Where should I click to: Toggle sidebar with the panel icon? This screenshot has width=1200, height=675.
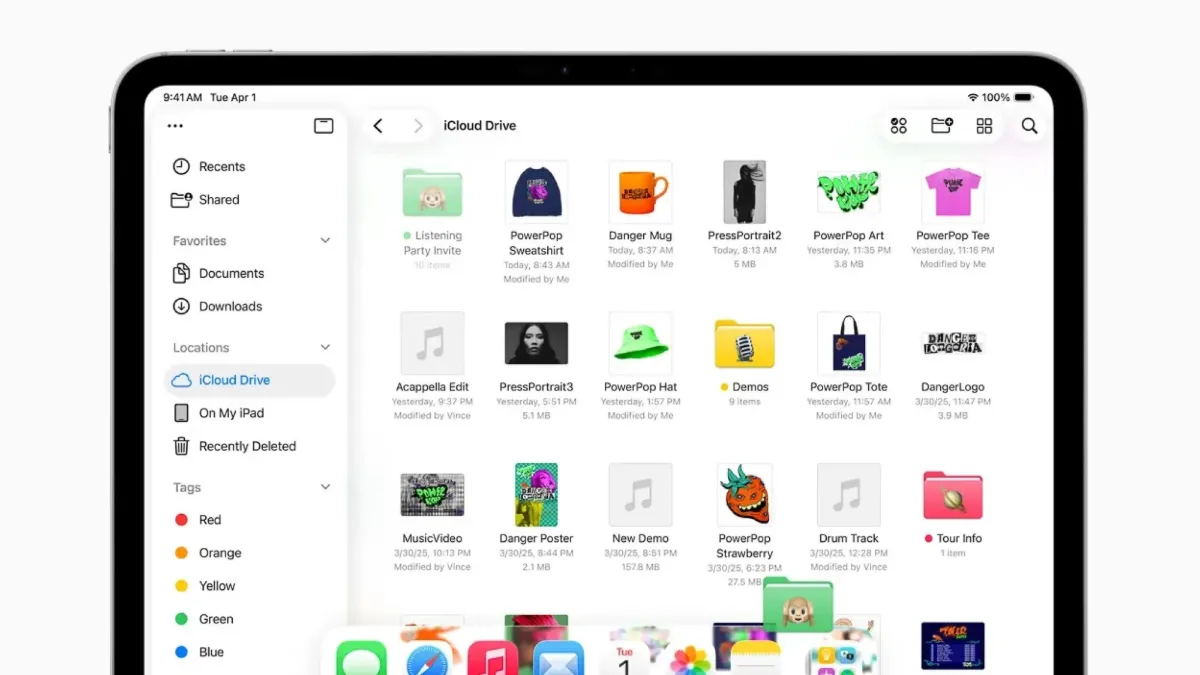[x=323, y=126]
